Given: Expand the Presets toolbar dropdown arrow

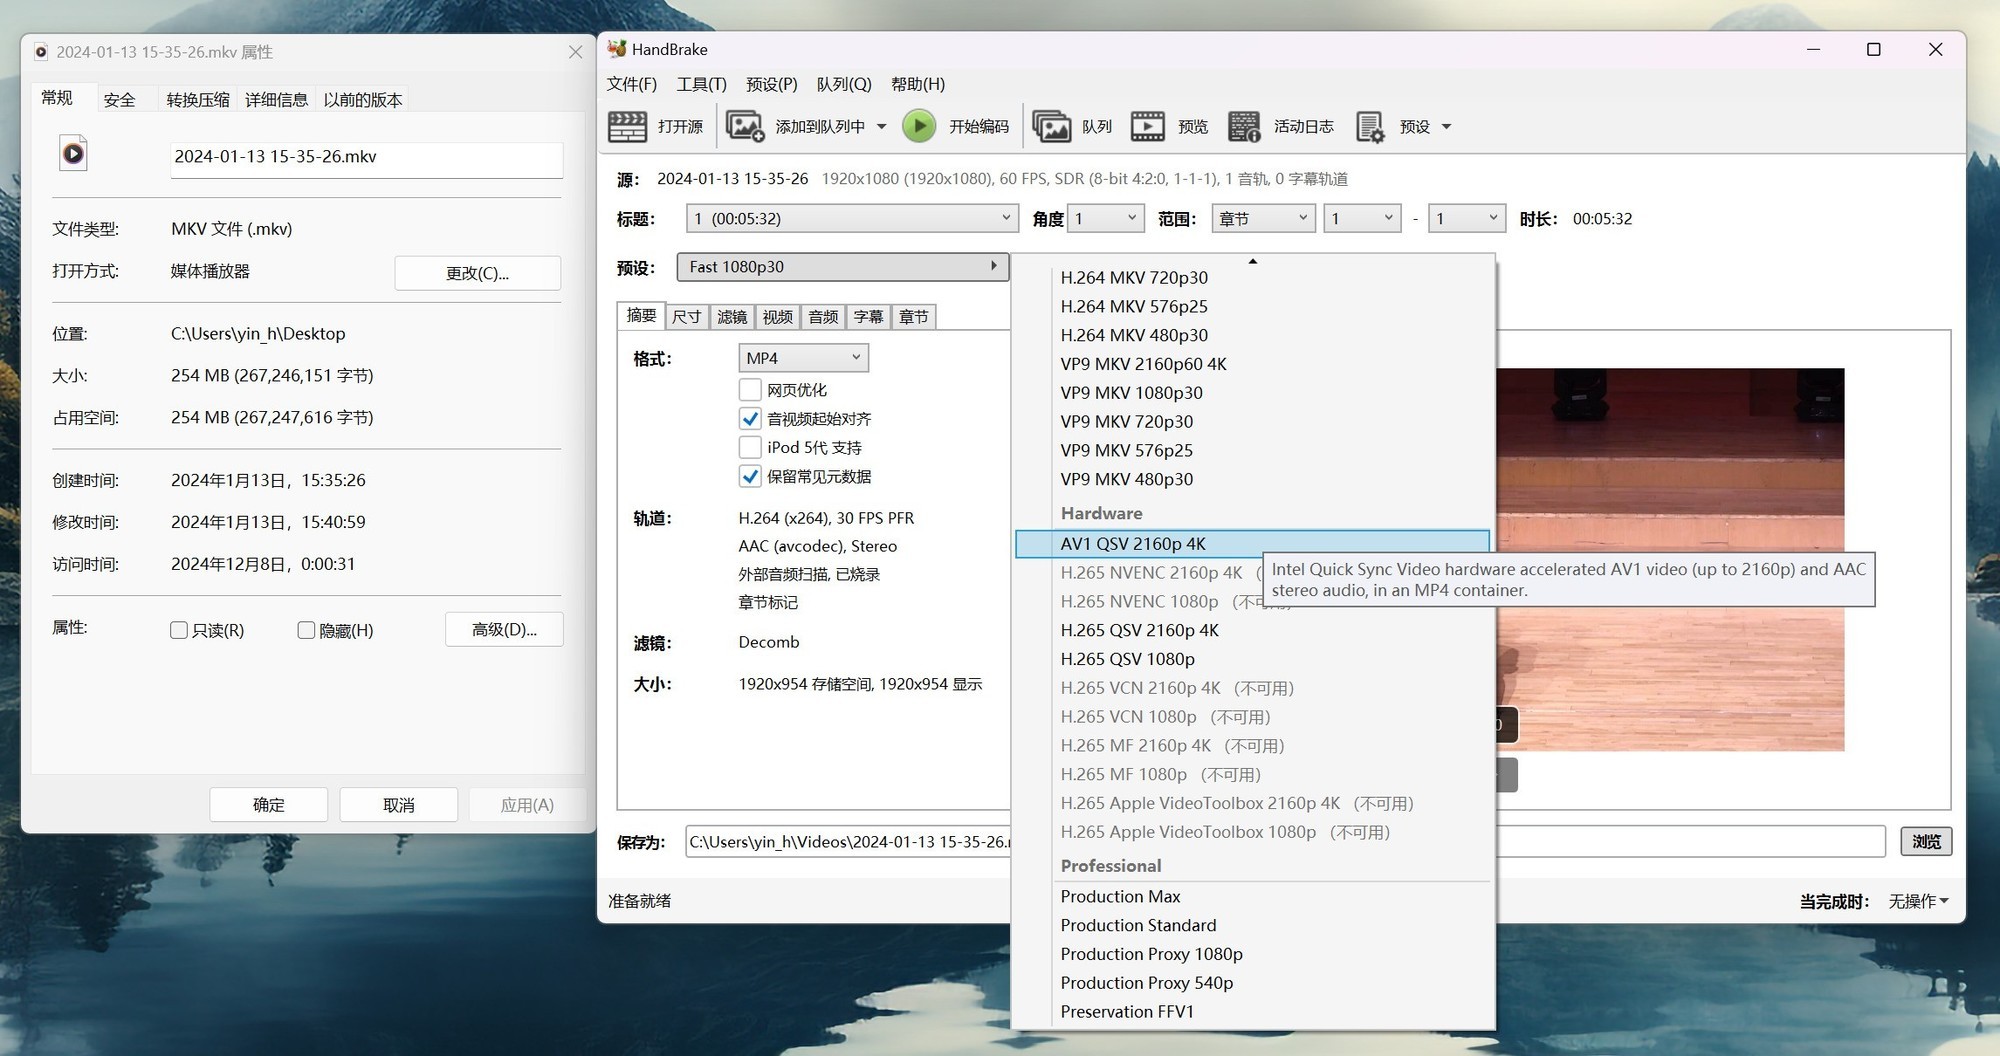Looking at the screenshot, I should click(1446, 127).
